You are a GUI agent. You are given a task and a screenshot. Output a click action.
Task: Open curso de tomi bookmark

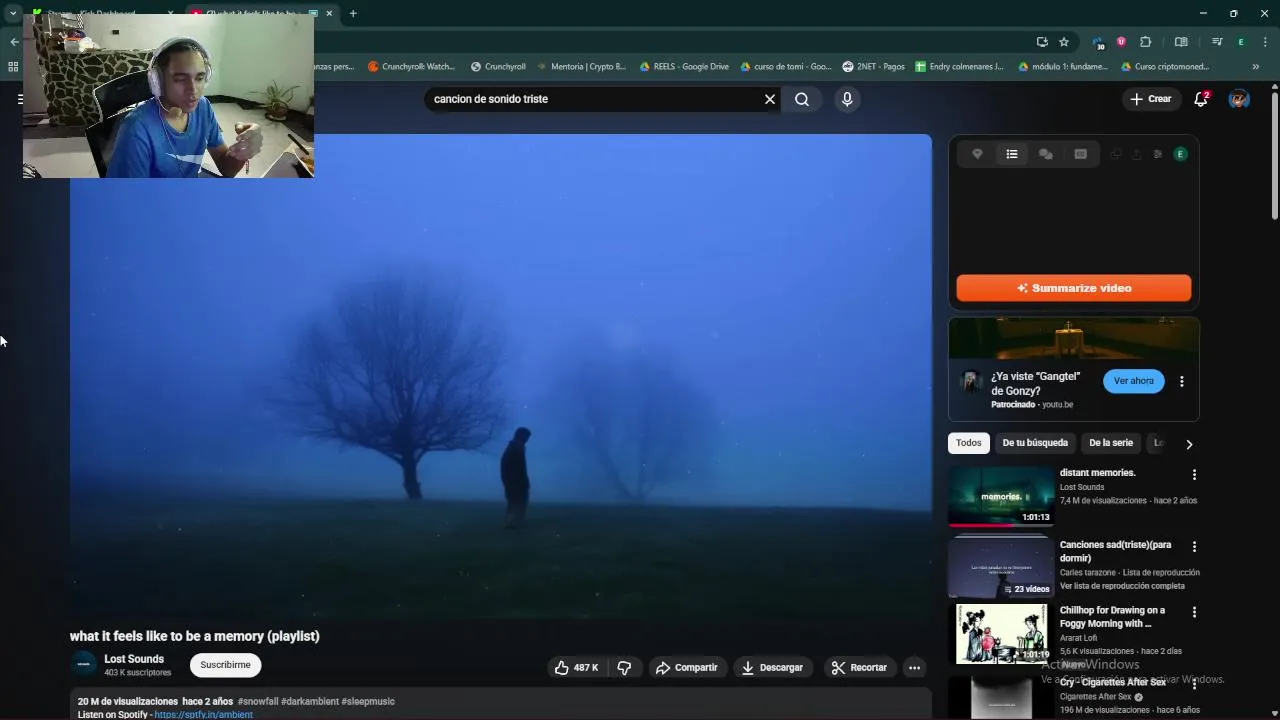pyautogui.click(x=785, y=67)
